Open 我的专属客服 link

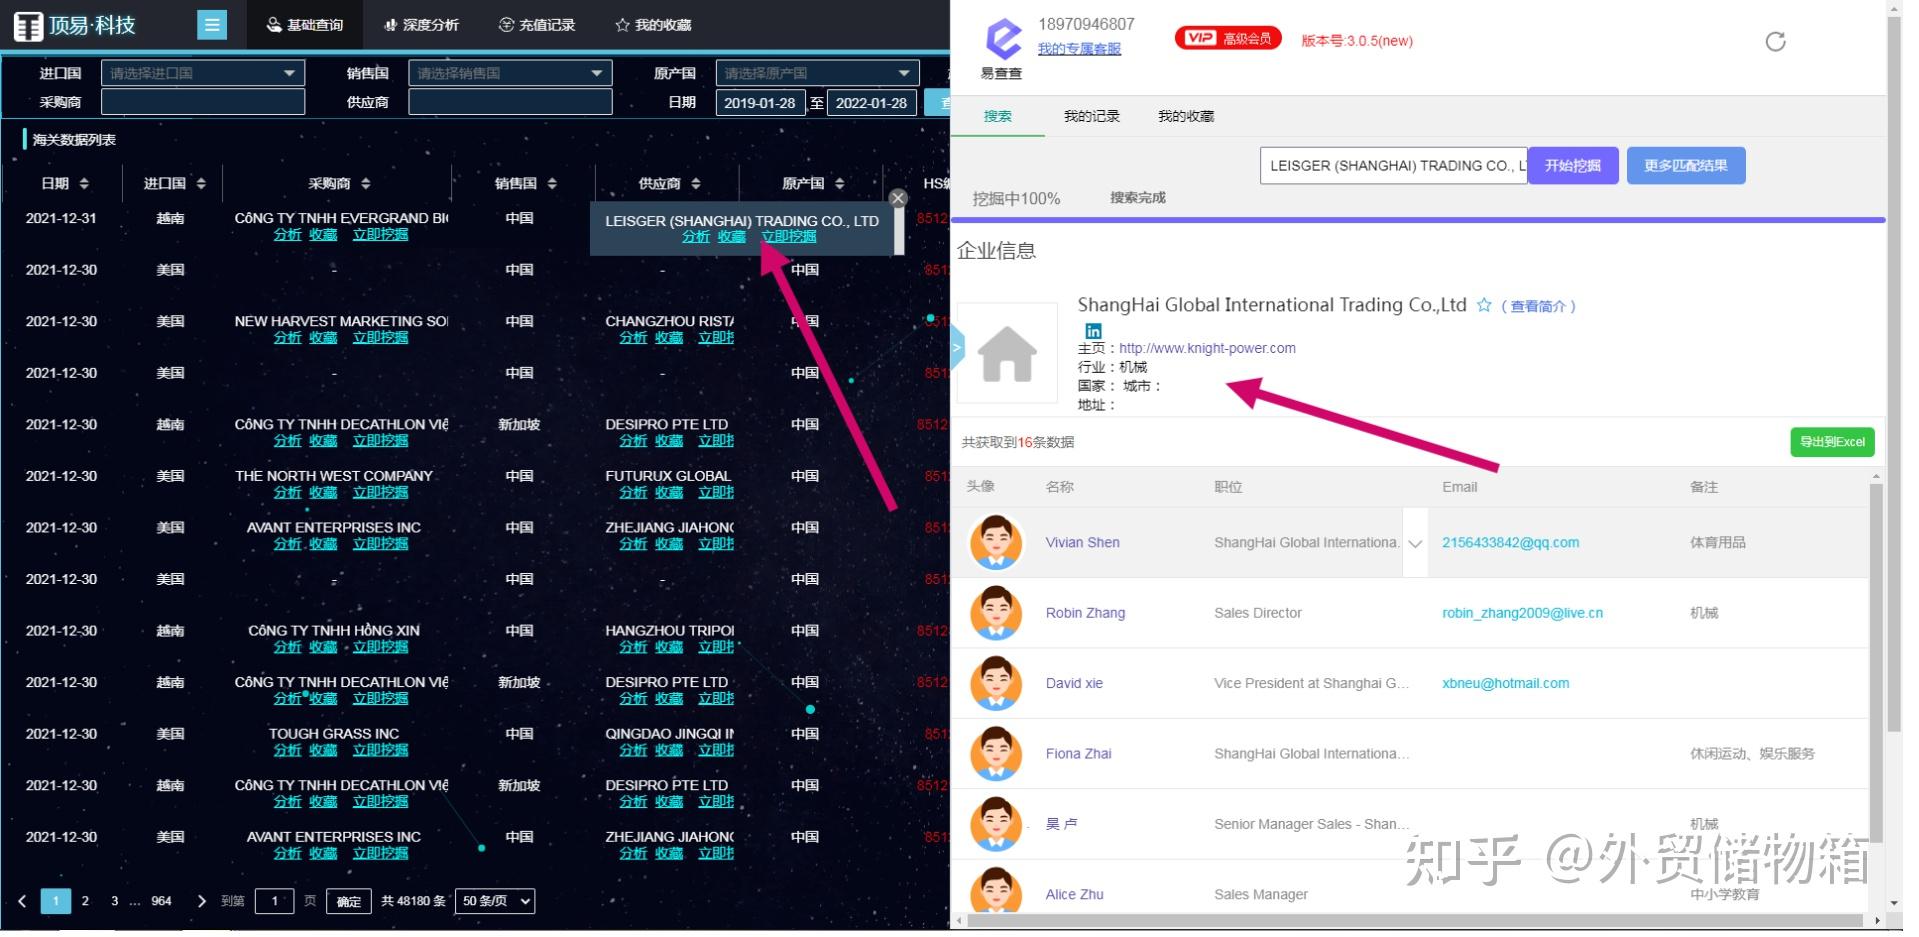tap(1079, 49)
